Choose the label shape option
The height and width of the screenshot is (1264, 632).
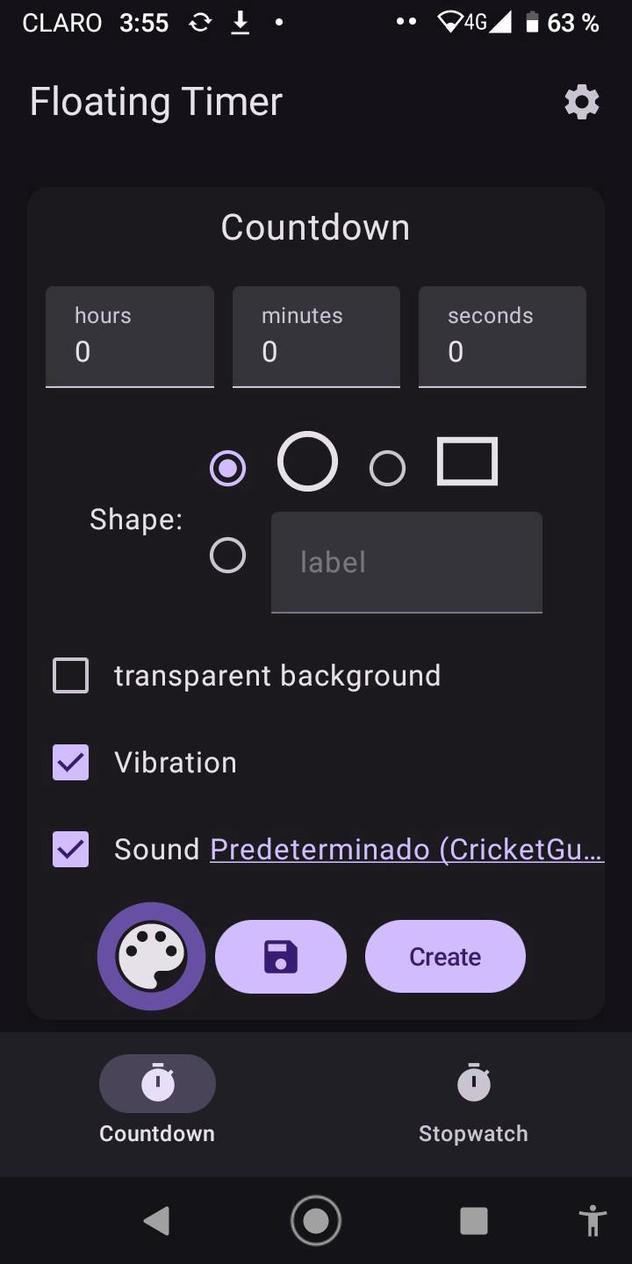pos(227,555)
